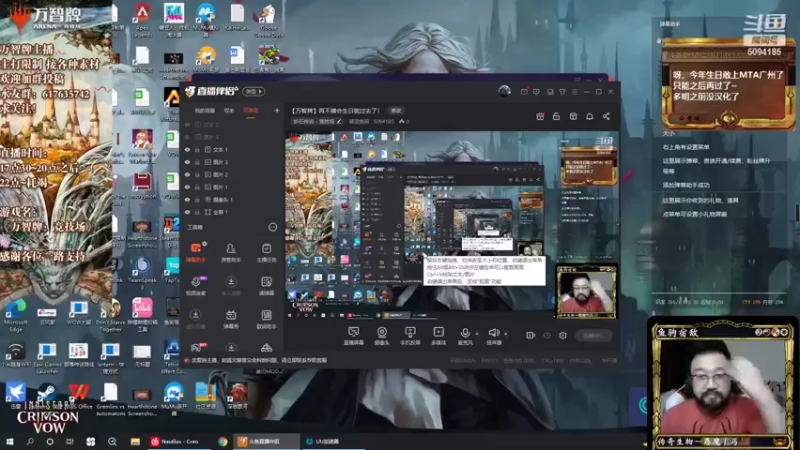Click the 扬声器 speaker icon
The height and width of the screenshot is (450, 800).
click(x=493, y=333)
